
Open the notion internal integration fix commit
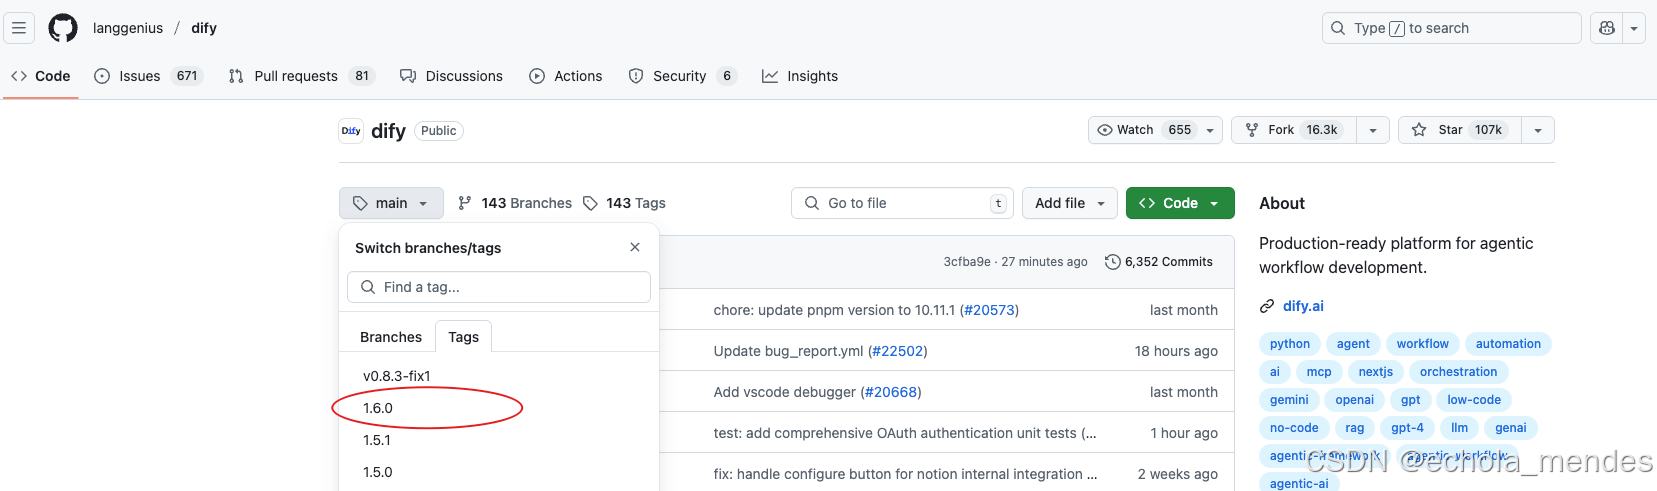click(905, 474)
